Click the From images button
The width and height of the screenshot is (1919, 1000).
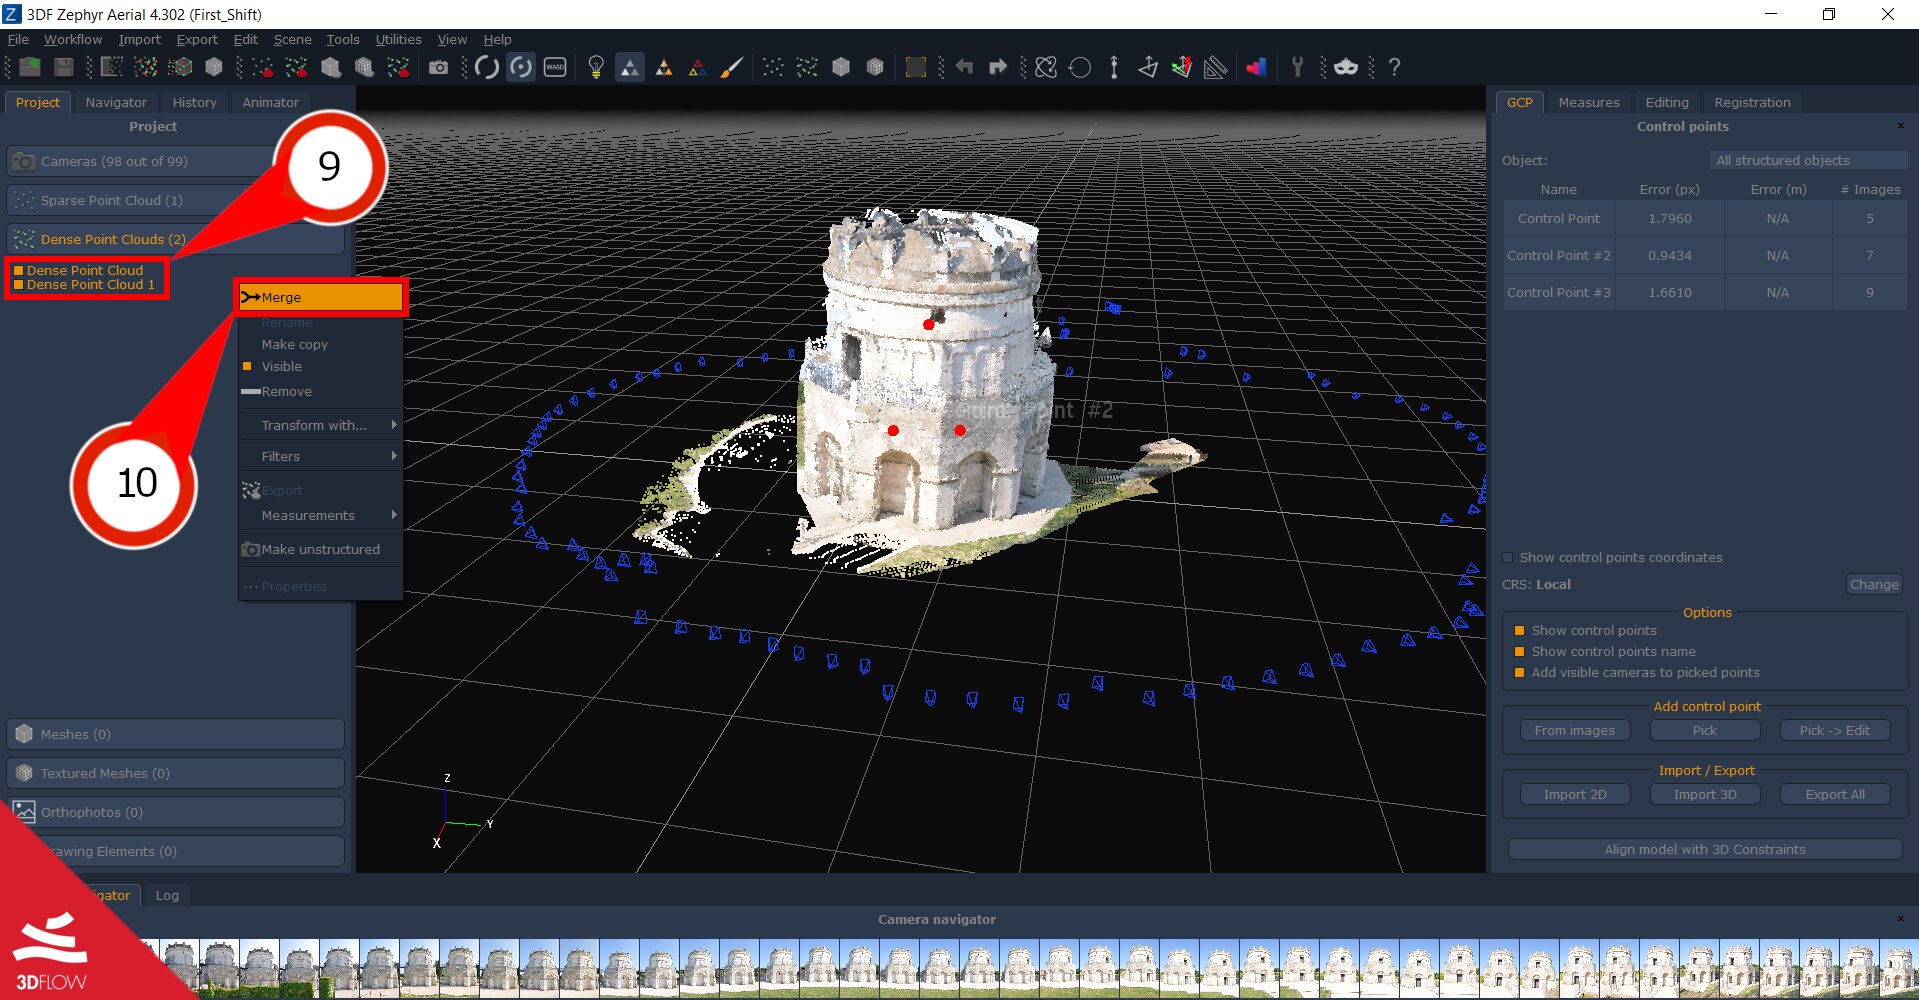coord(1575,731)
